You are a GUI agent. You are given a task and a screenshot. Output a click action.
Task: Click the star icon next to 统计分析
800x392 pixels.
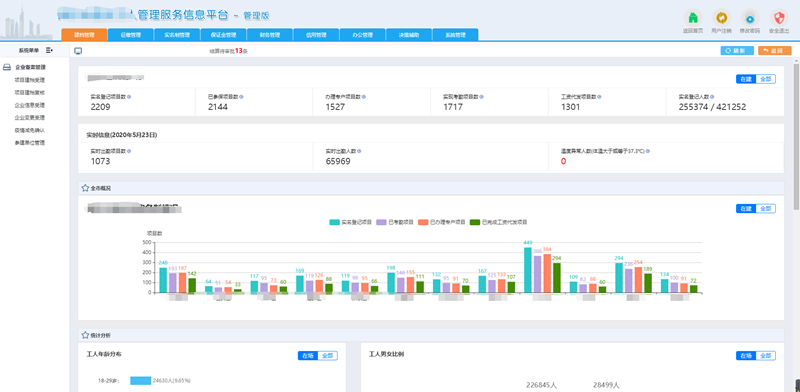click(85, 335)
